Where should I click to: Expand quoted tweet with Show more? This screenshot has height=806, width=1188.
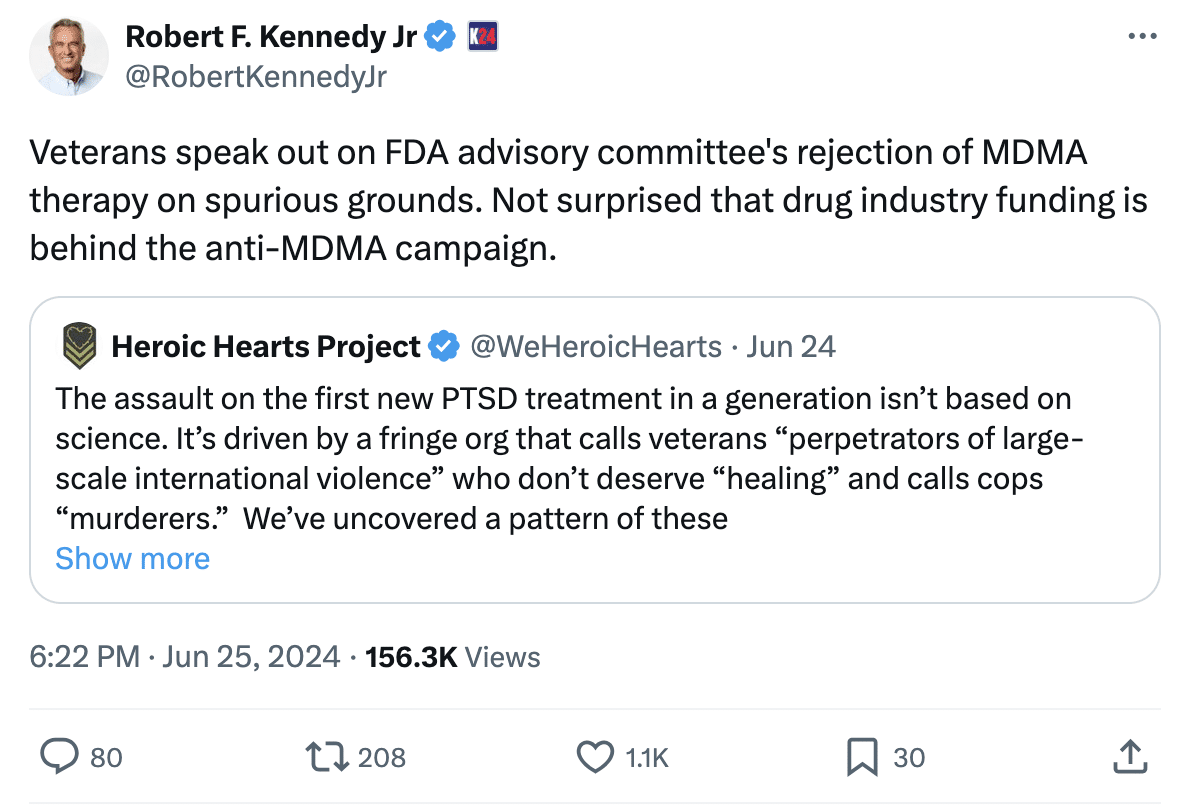(132, 558)
